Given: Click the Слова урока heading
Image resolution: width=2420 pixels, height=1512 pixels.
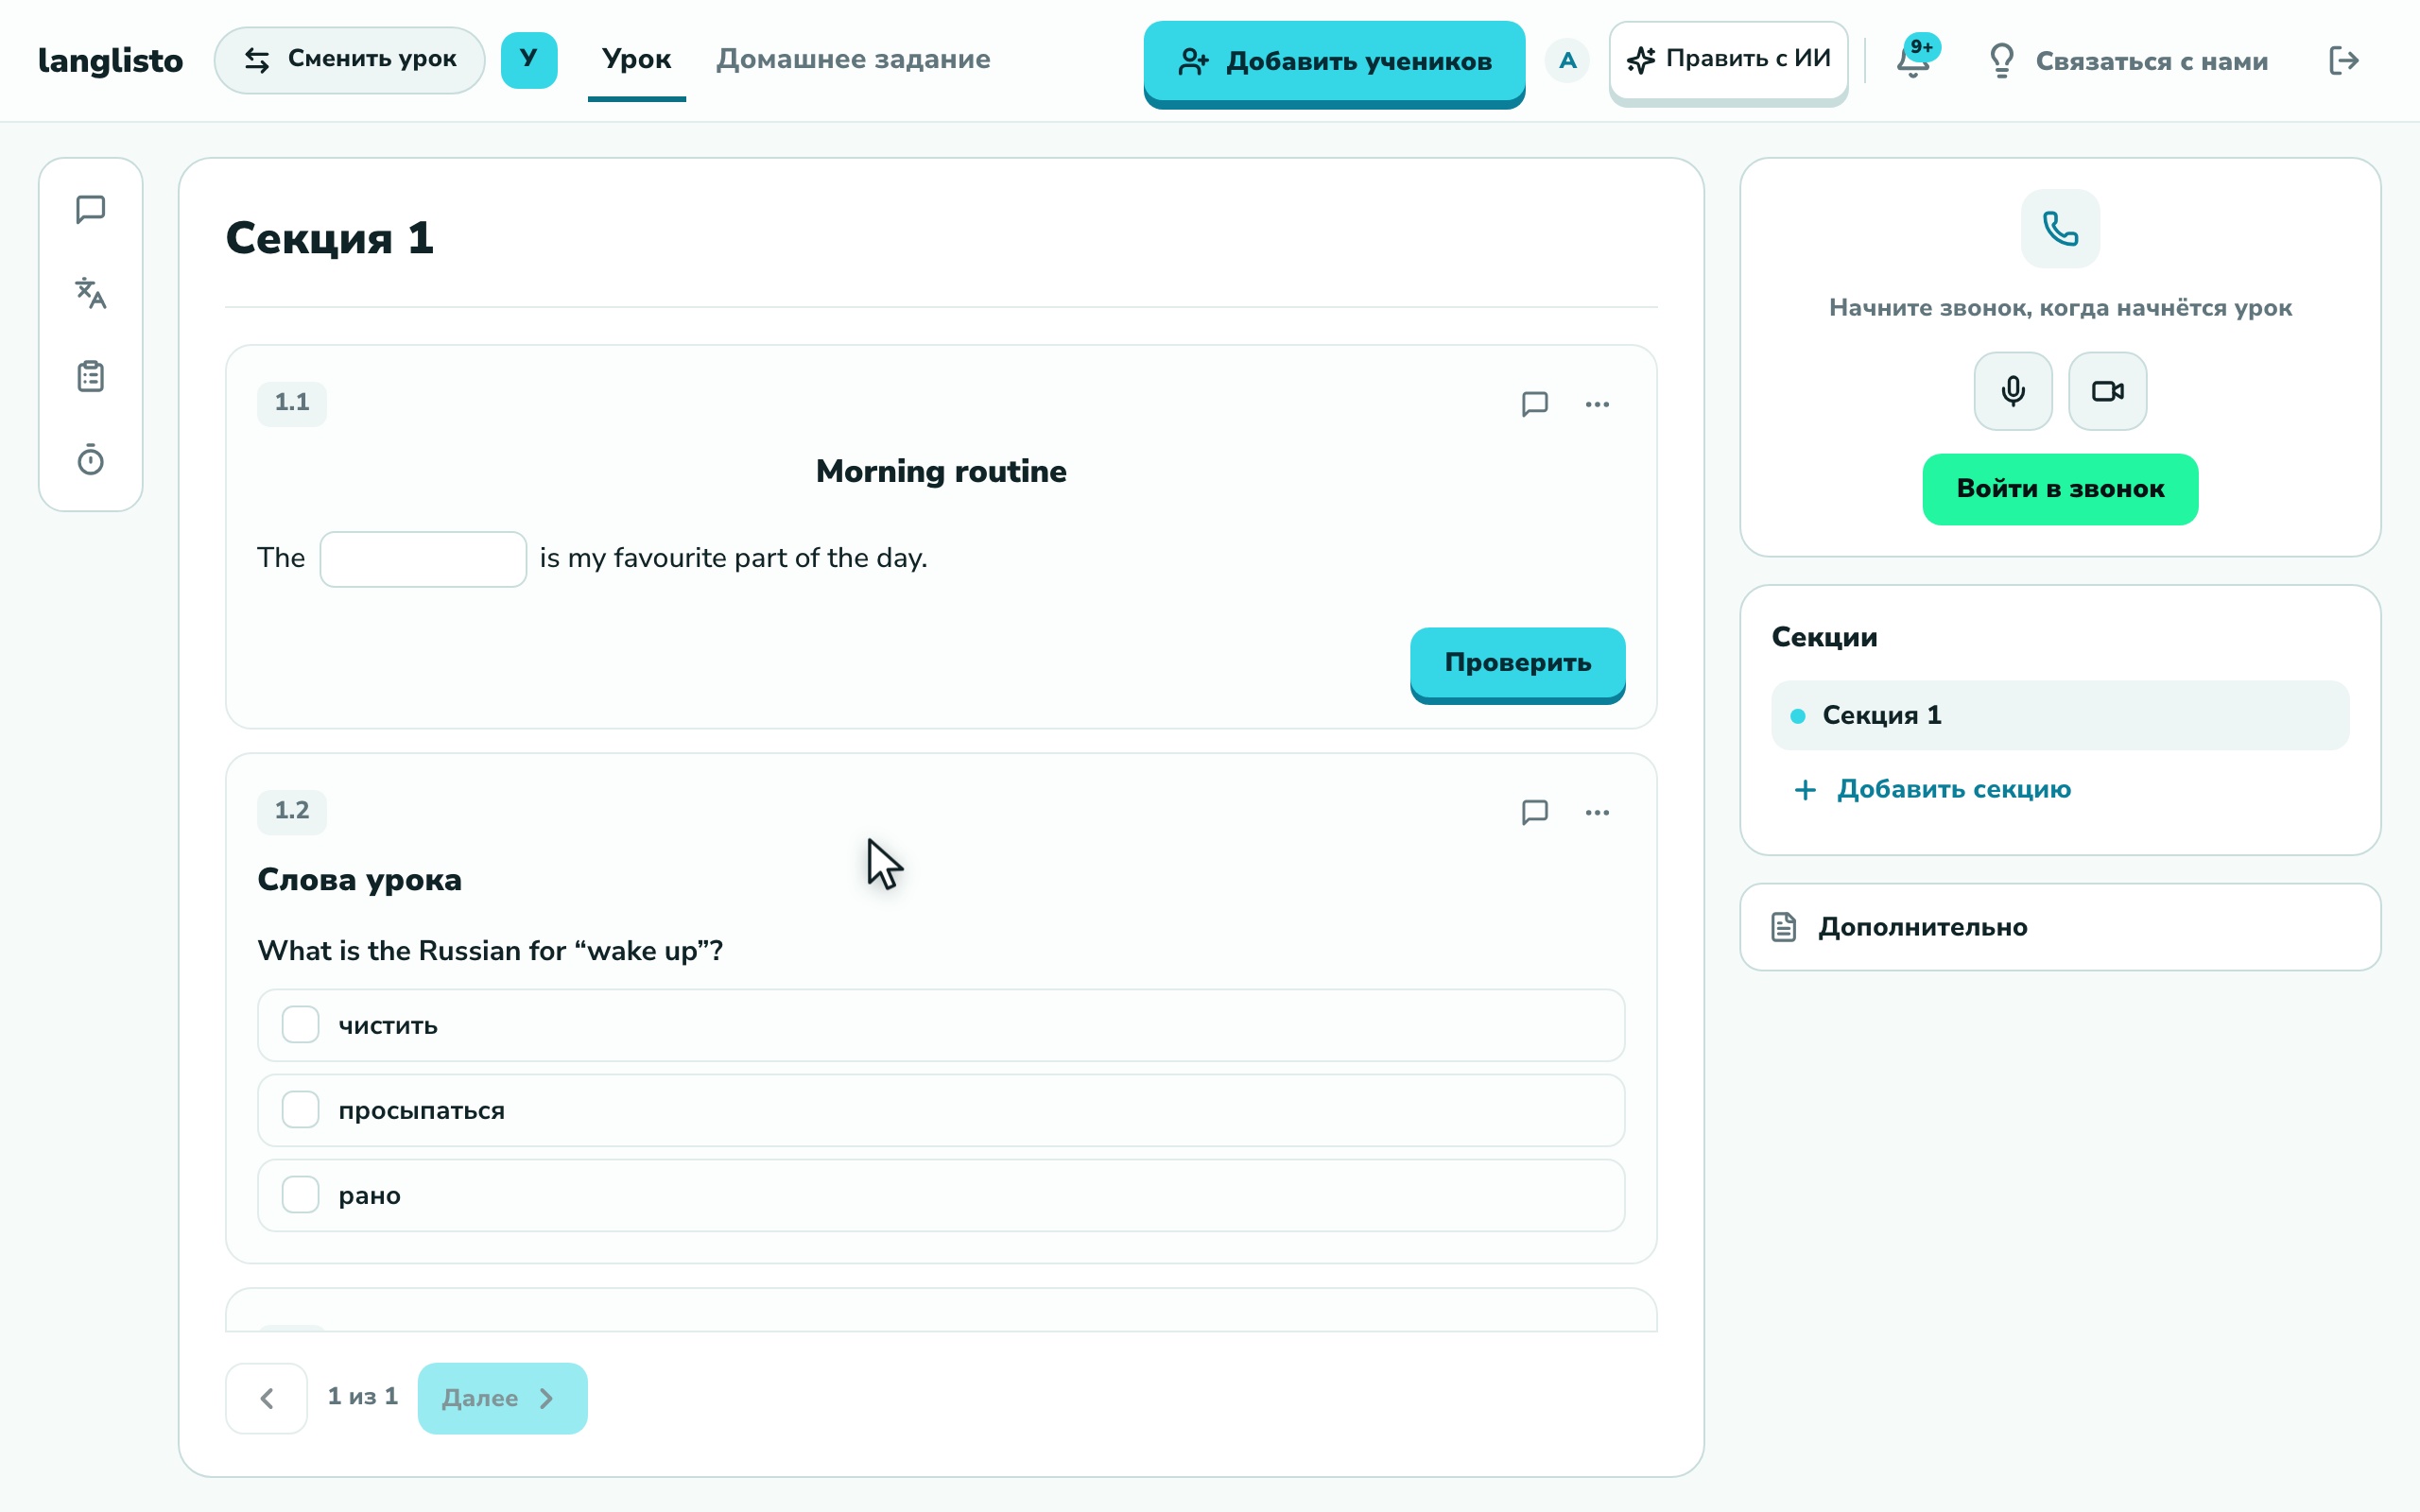Looking at the screenshot, I should point(360,880).
